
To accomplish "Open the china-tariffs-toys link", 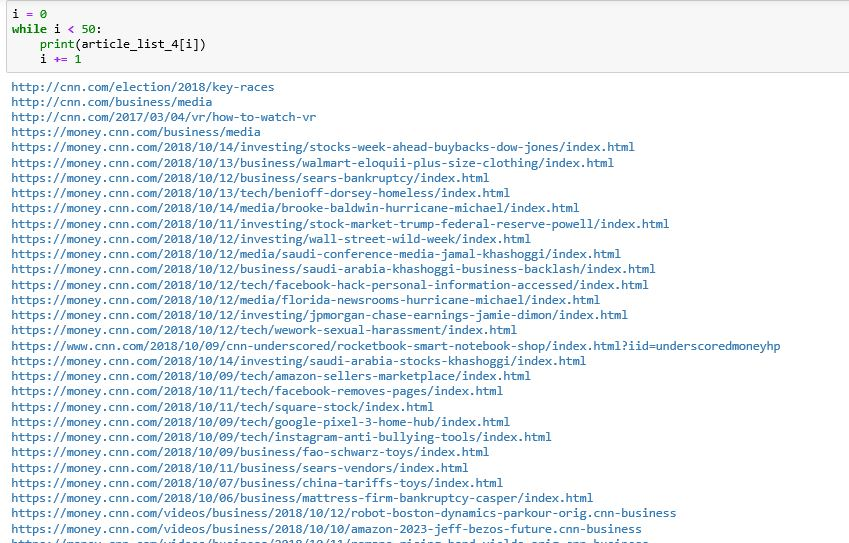I will point(257,483).
